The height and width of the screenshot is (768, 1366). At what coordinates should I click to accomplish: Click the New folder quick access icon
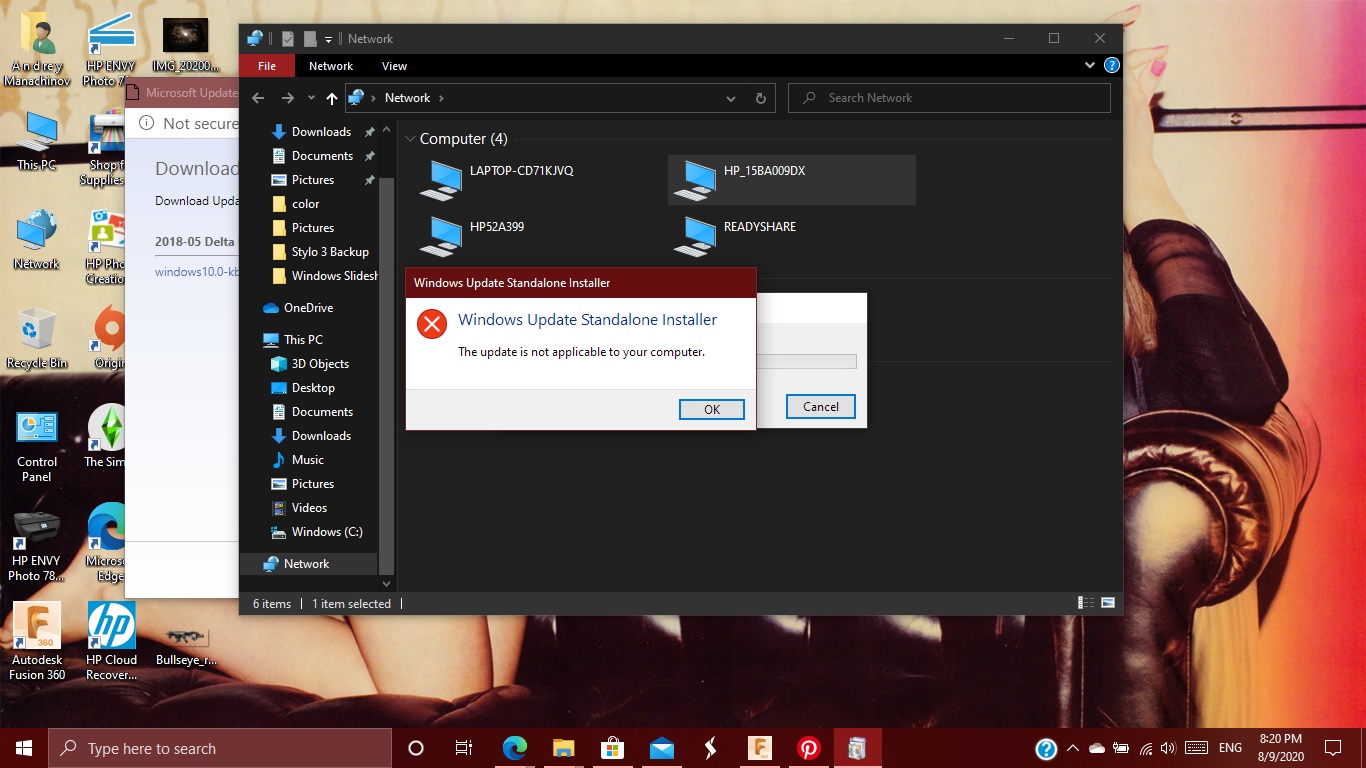click(x=310, y=39)
